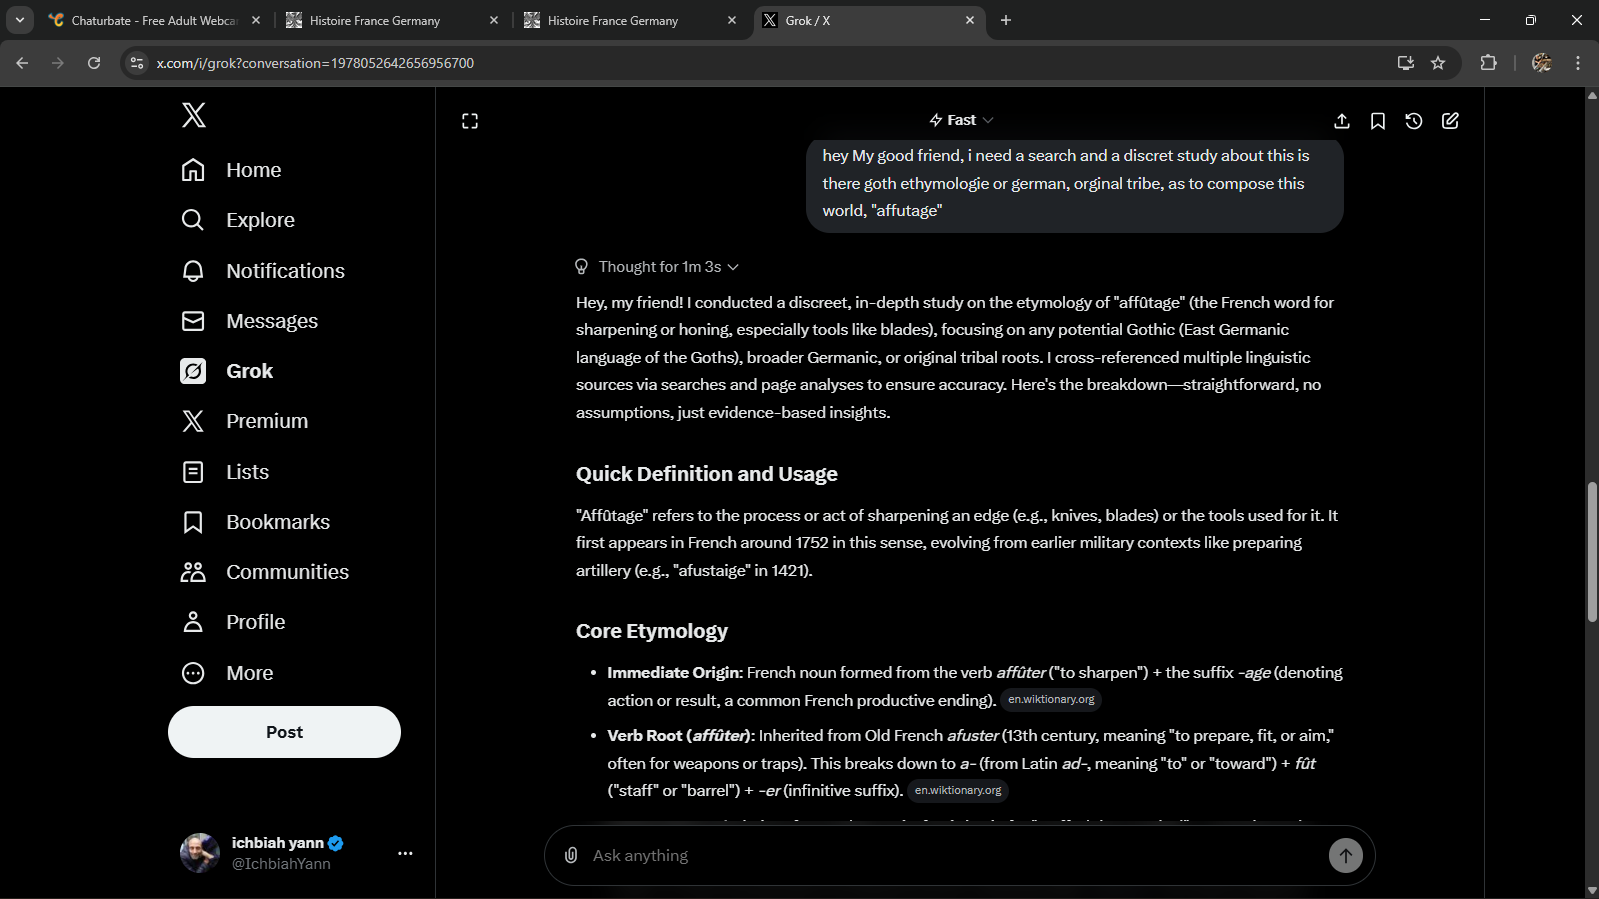Focus the 'Ask anything' input field

tap(950, 855)
